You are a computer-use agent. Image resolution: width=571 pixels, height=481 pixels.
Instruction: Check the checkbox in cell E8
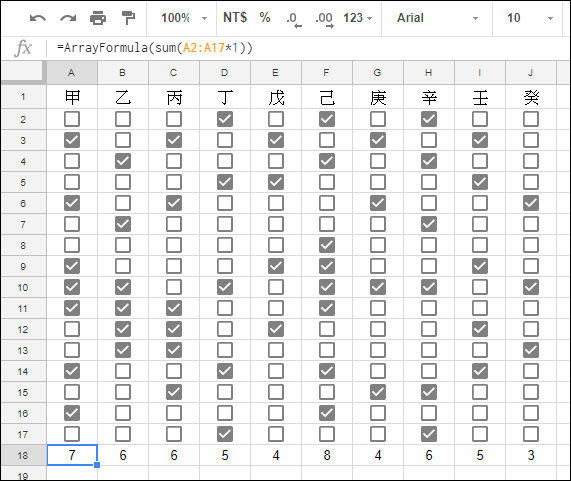(276, 245)
